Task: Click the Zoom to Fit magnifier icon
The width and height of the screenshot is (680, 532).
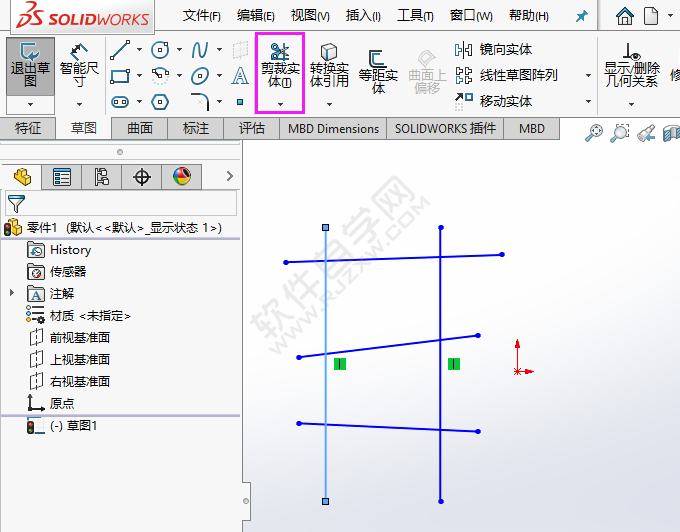Action: pos(594,133)
